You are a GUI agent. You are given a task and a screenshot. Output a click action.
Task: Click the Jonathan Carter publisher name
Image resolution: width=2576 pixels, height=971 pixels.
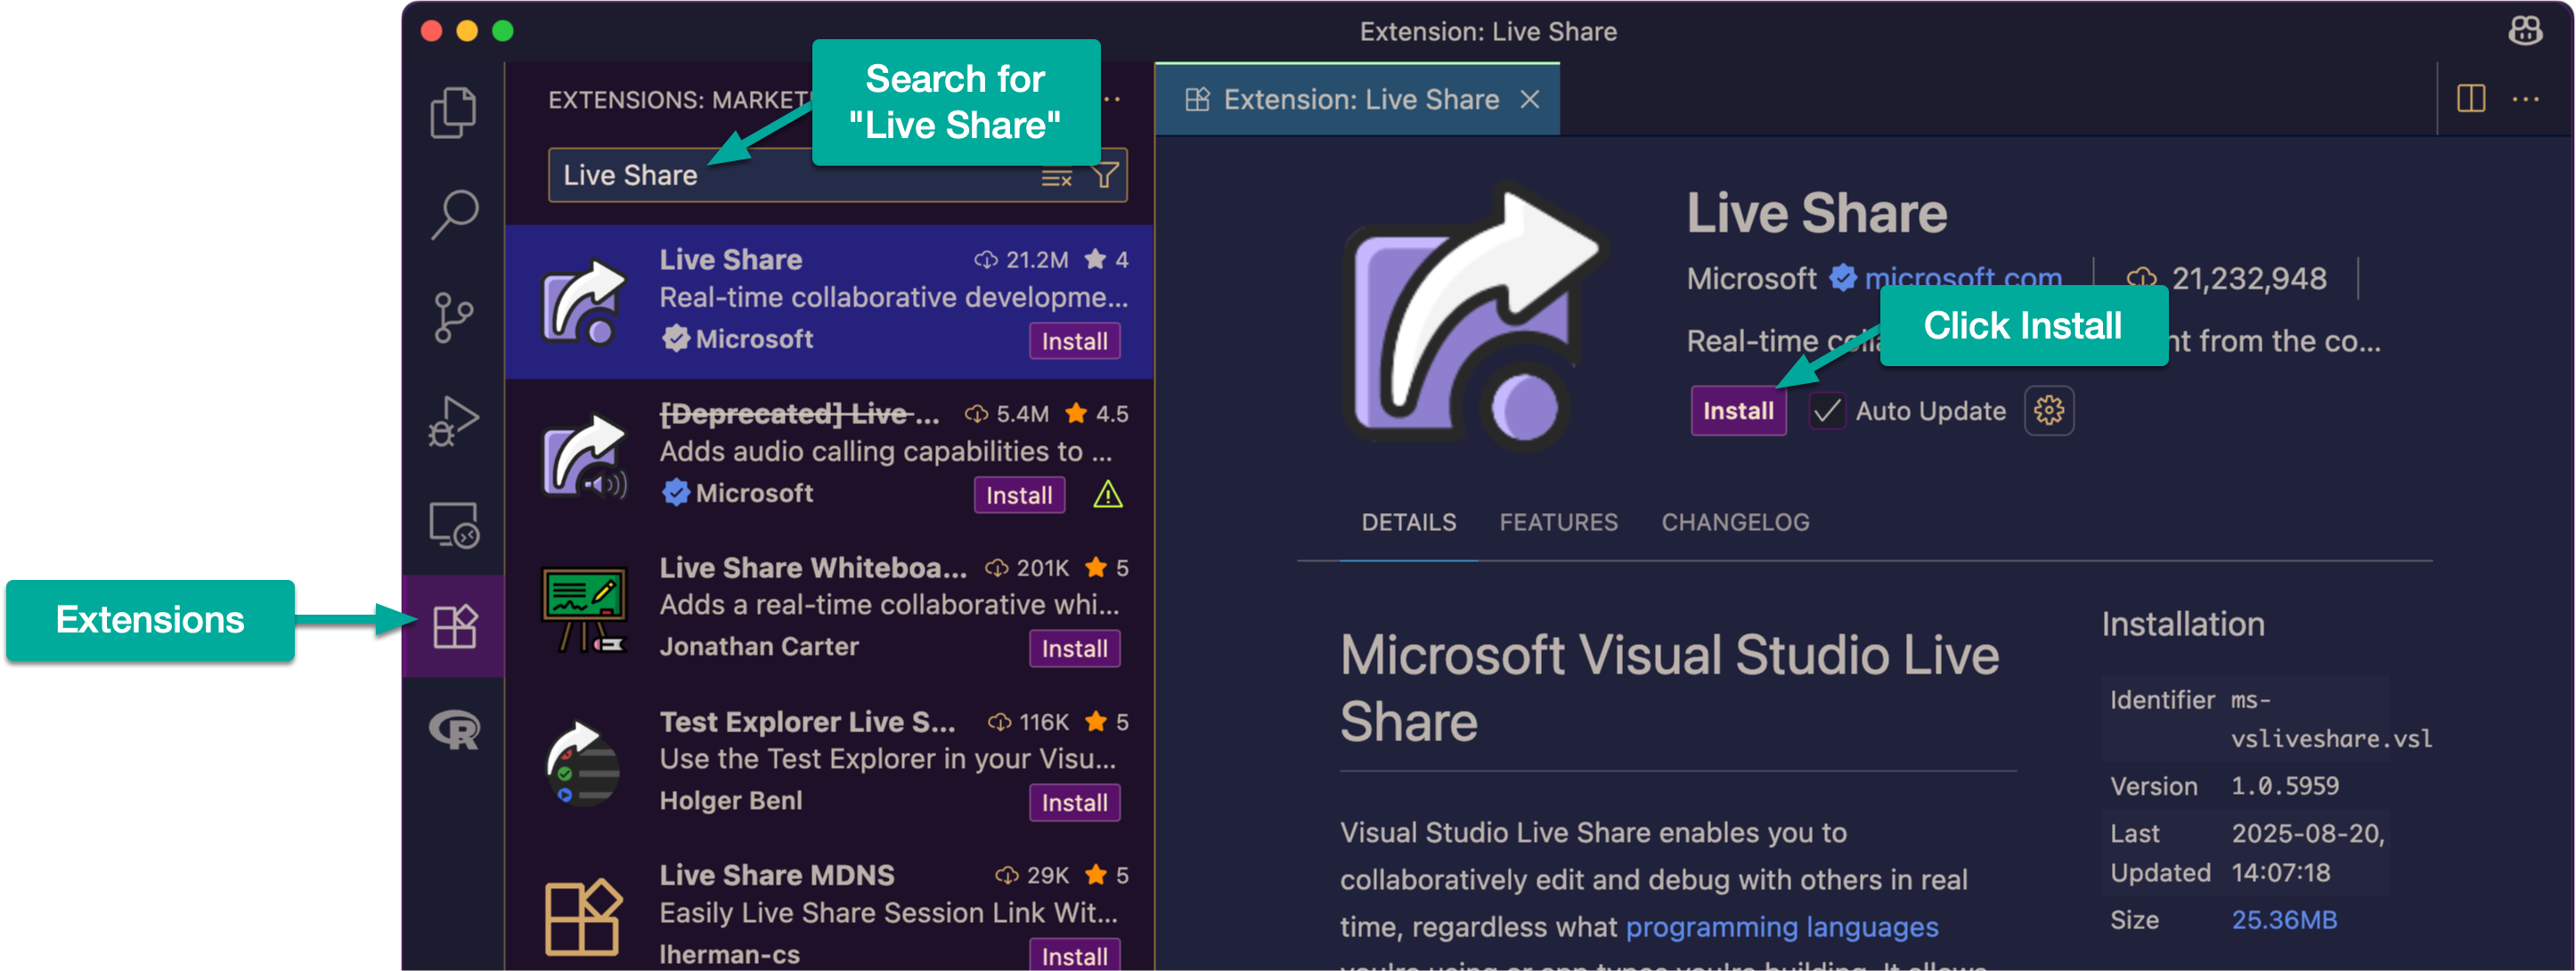(x=758, y=647)
